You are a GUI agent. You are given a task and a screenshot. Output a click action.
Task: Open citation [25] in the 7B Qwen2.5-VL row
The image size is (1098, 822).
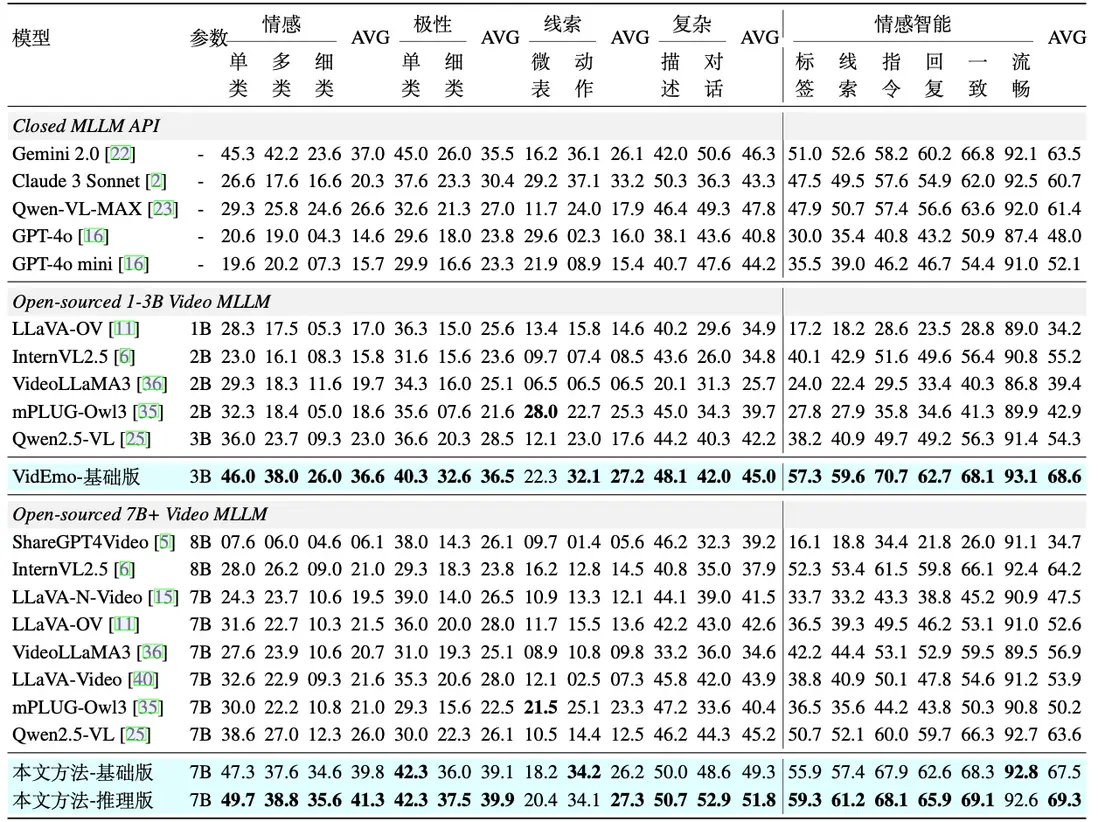pos(135,734)
